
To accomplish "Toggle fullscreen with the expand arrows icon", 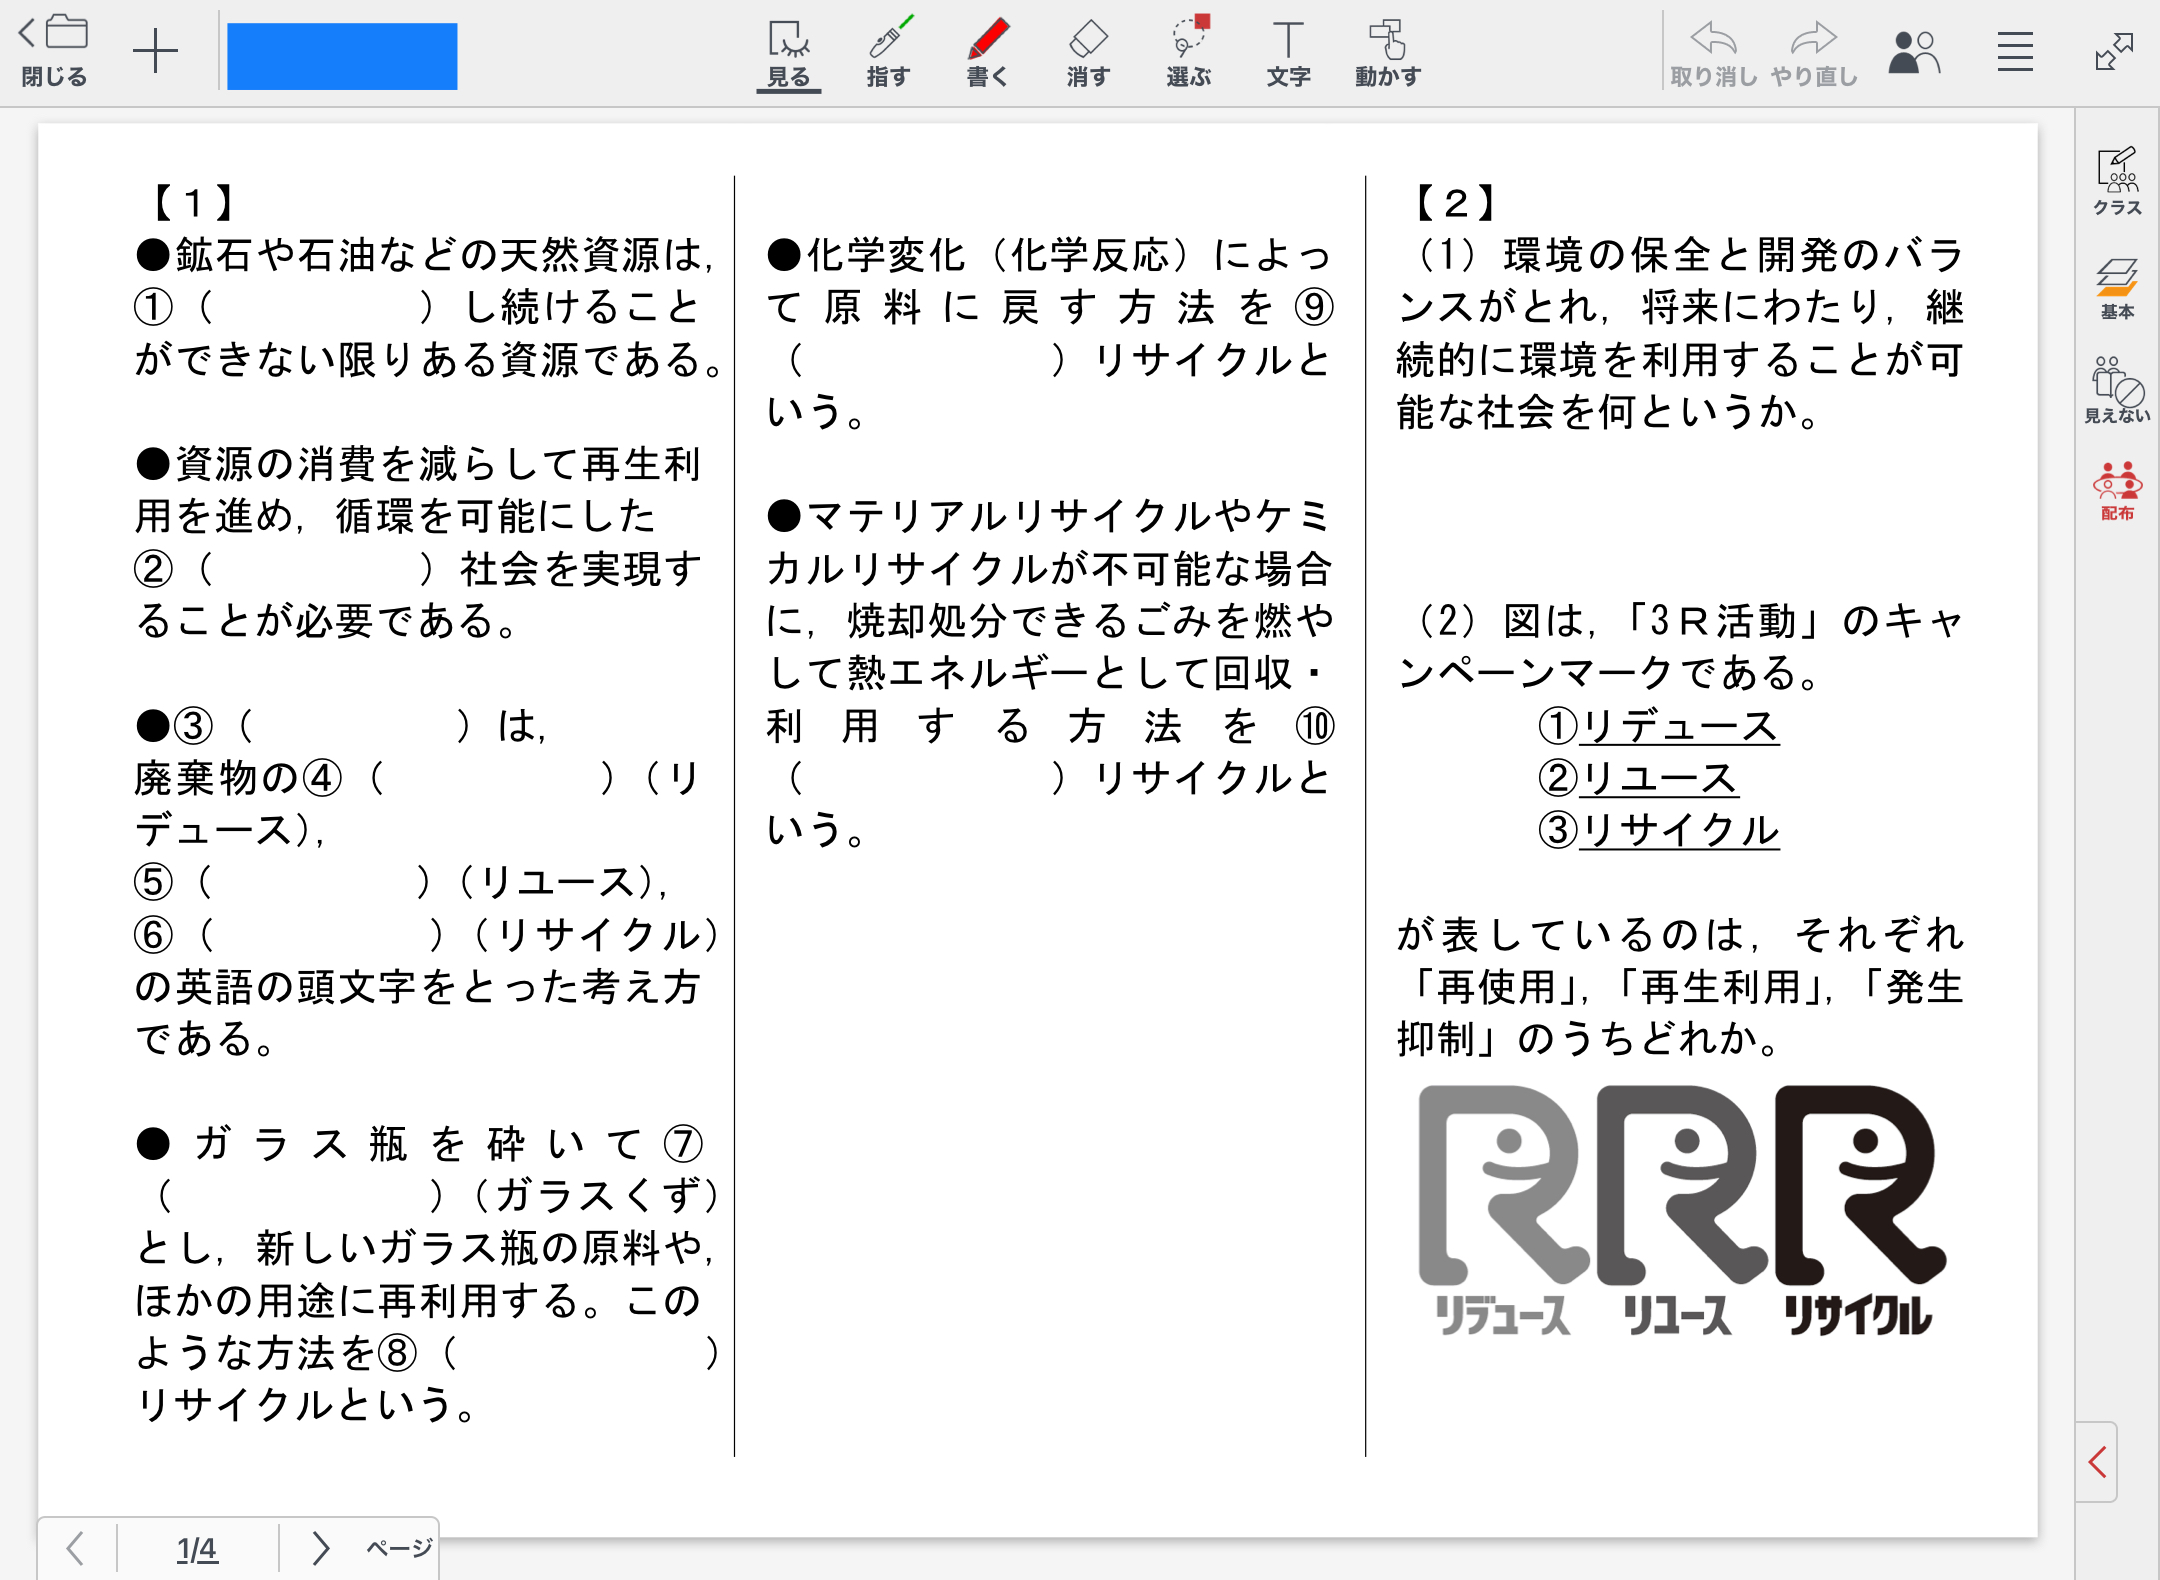I will coord(2114,52).
